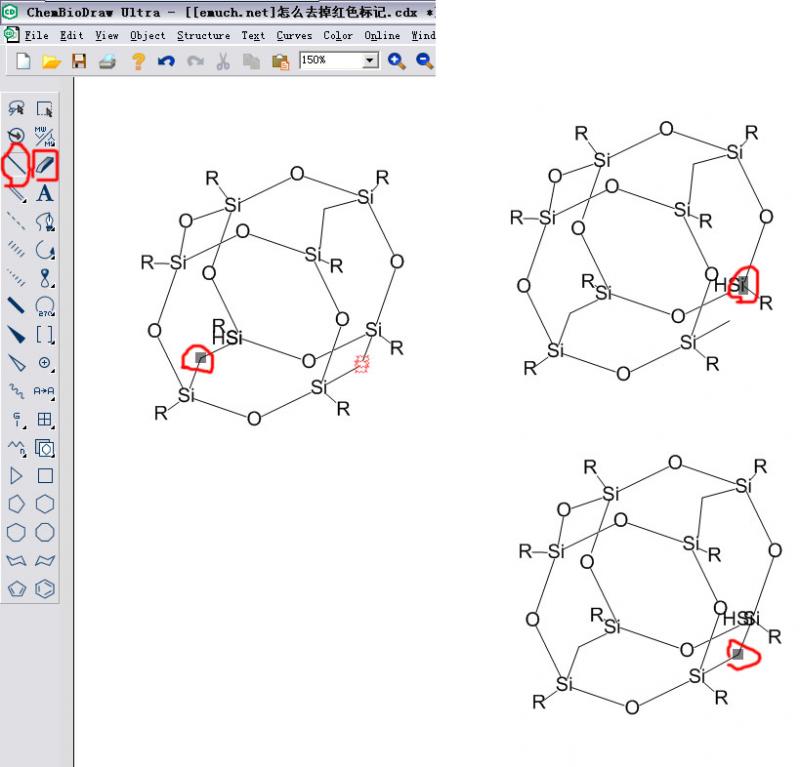Viewport: 800px width, 767px height.
Task: Open the Chemical Symbols tool
Action: pyautogui.click(x=45, y=363)
